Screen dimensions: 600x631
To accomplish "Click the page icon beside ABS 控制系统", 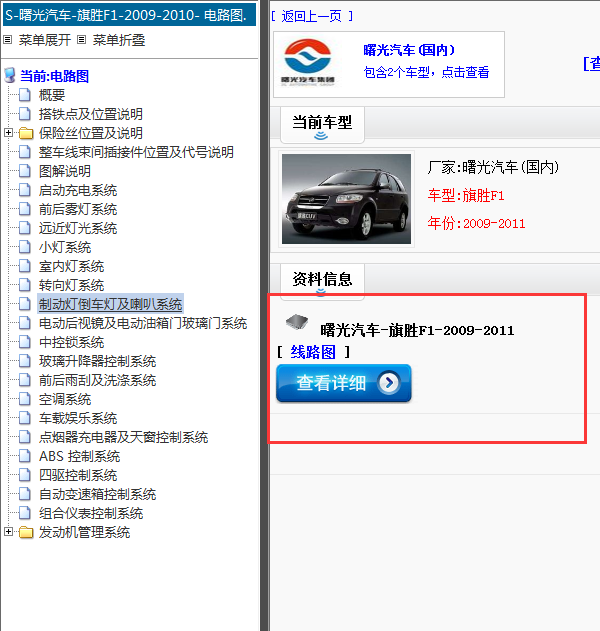I will click(x=25, y=456).
